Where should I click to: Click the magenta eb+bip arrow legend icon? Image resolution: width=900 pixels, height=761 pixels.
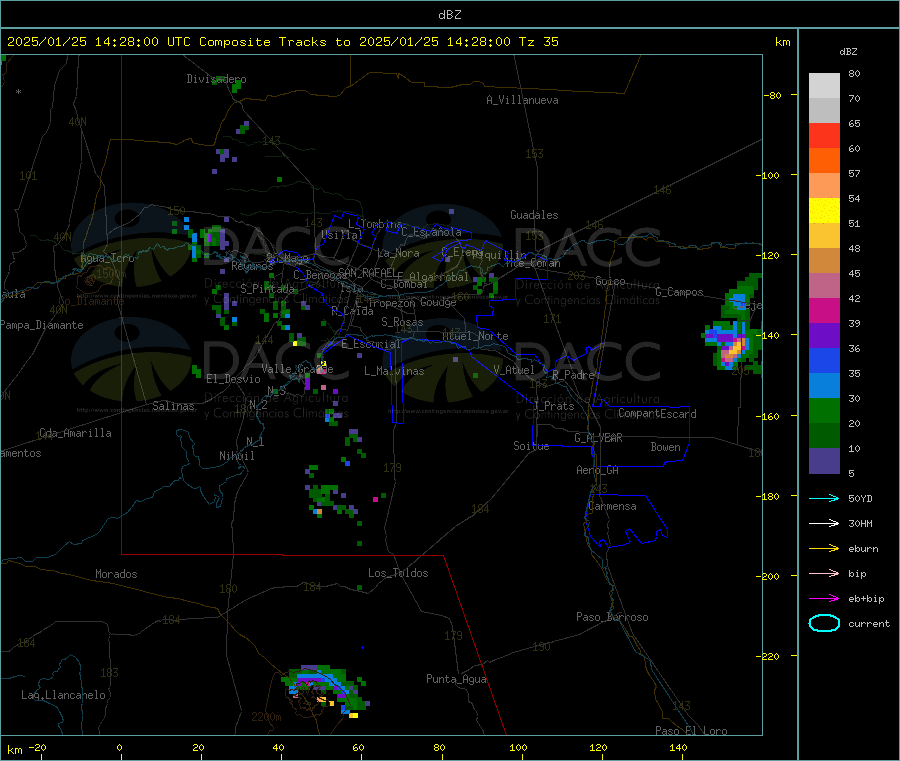coord(824,599)
